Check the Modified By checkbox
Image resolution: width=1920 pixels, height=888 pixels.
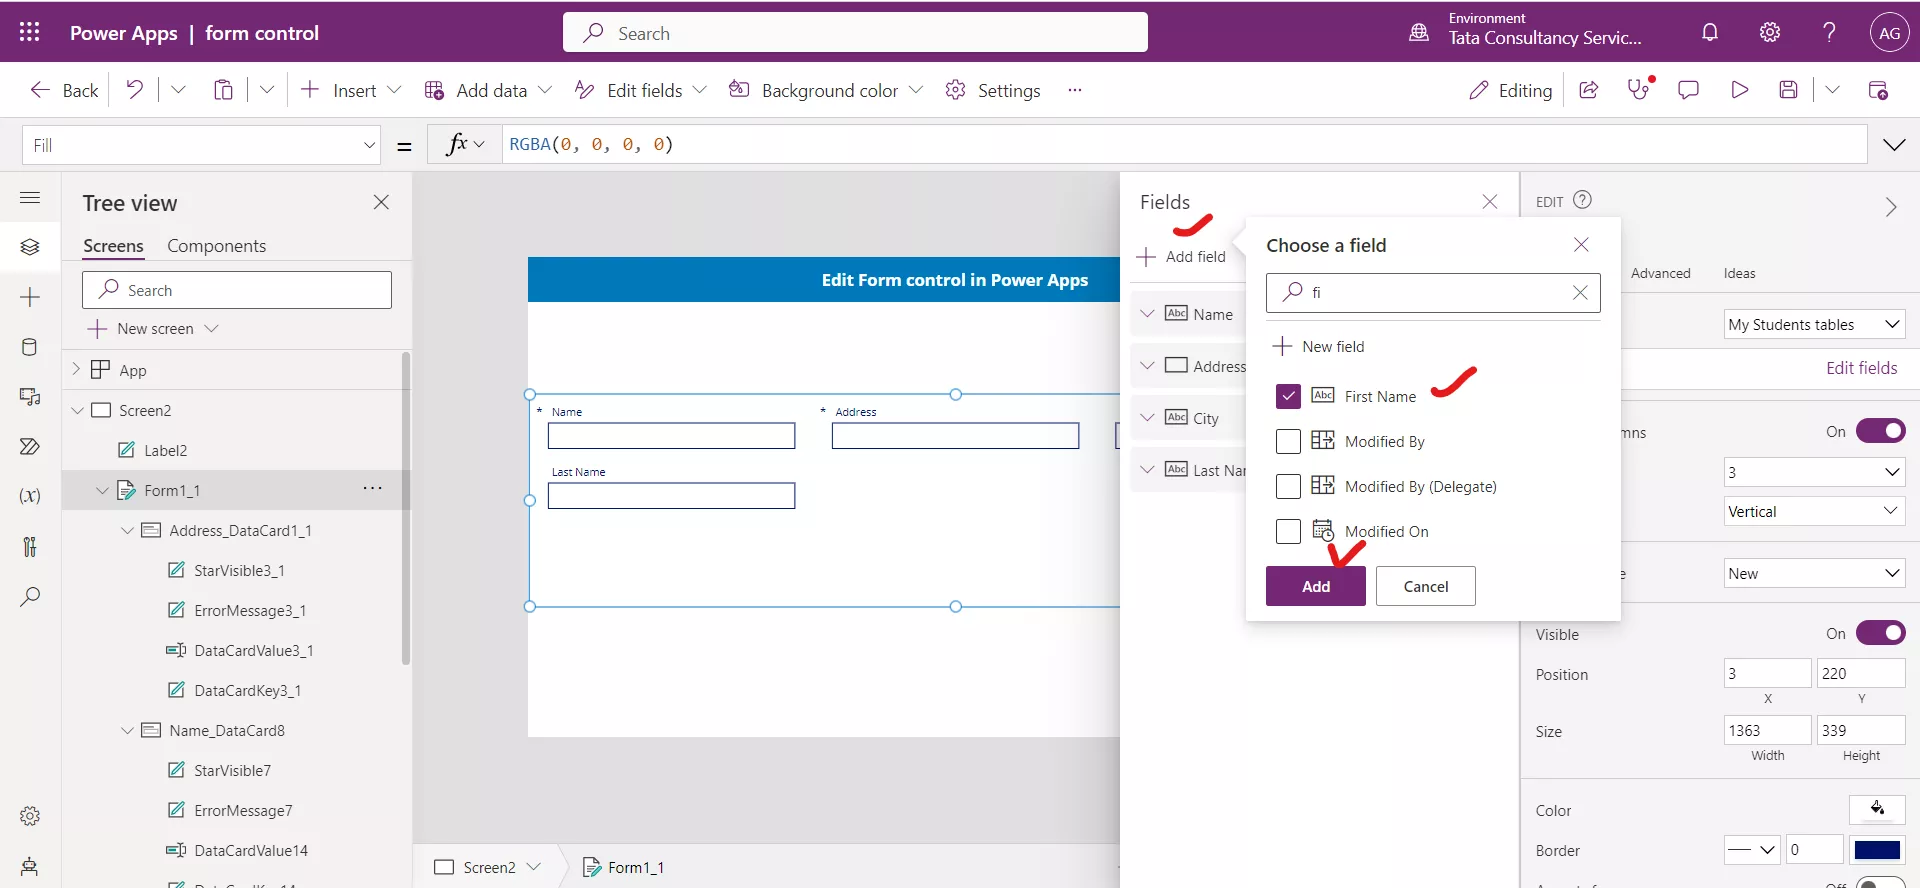point(1288,441)
